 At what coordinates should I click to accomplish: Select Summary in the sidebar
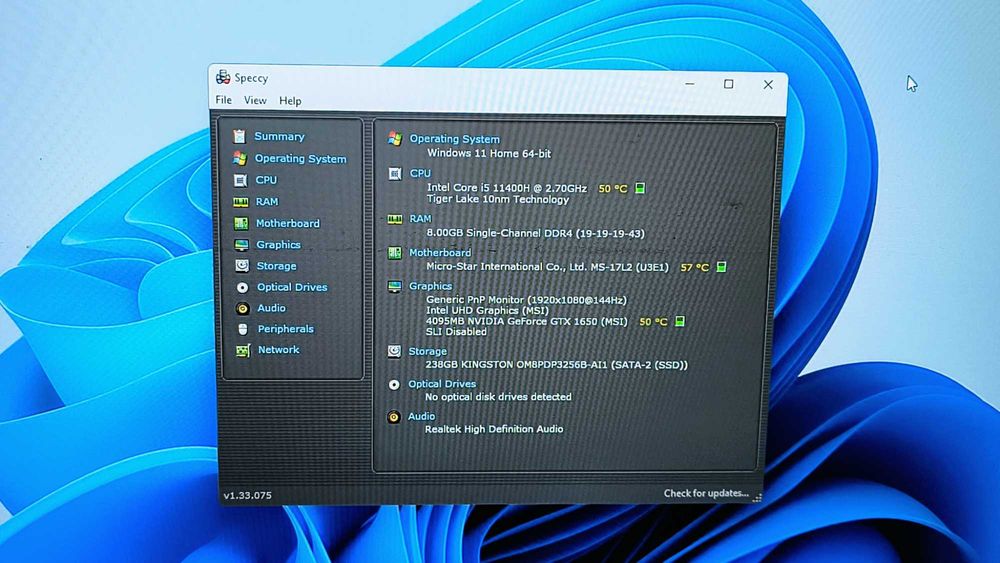[279, 136]
